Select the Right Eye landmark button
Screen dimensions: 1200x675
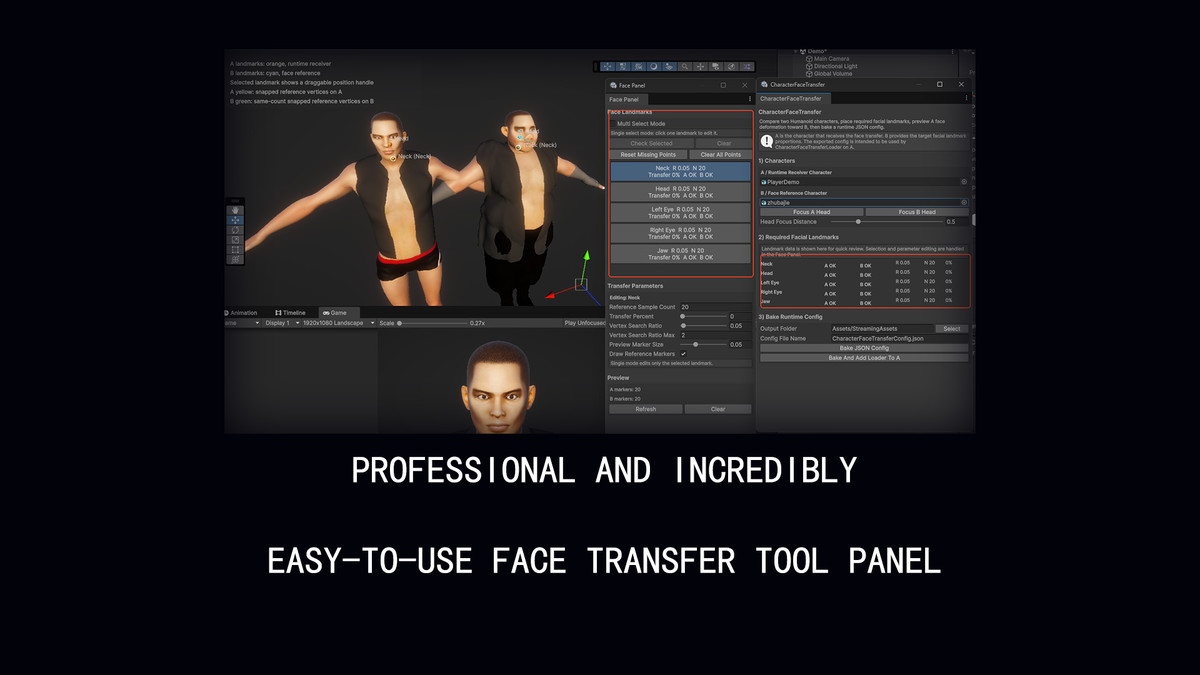click(x=680, y=233)
